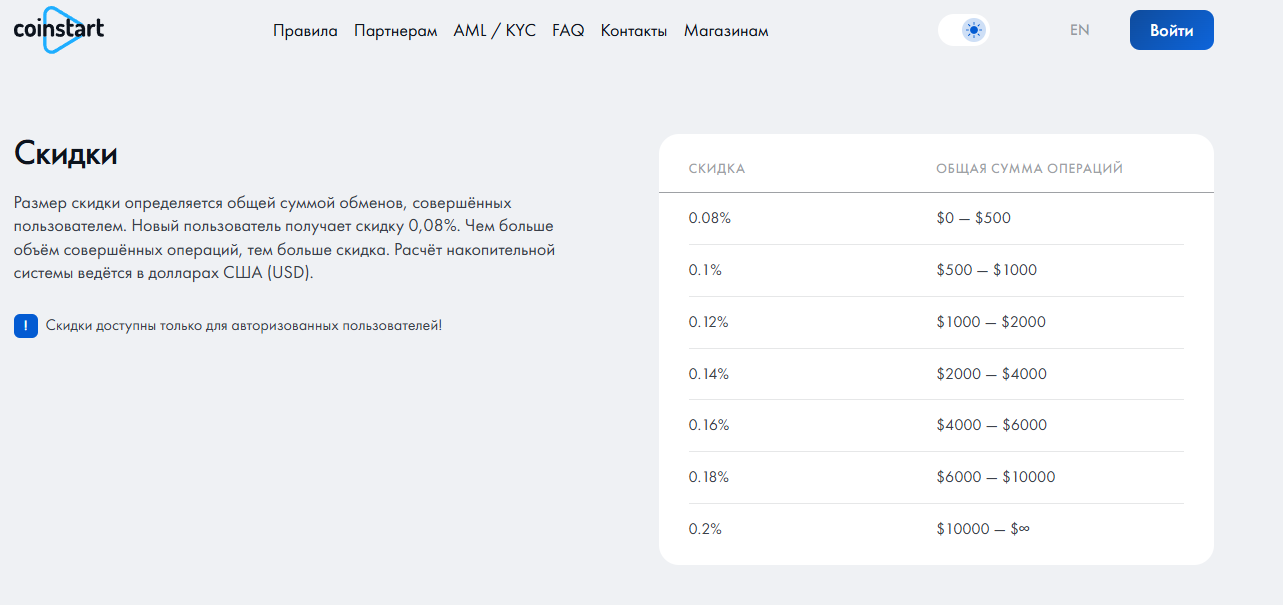
Task: Click the Скидки page heading
Action: 66,154
